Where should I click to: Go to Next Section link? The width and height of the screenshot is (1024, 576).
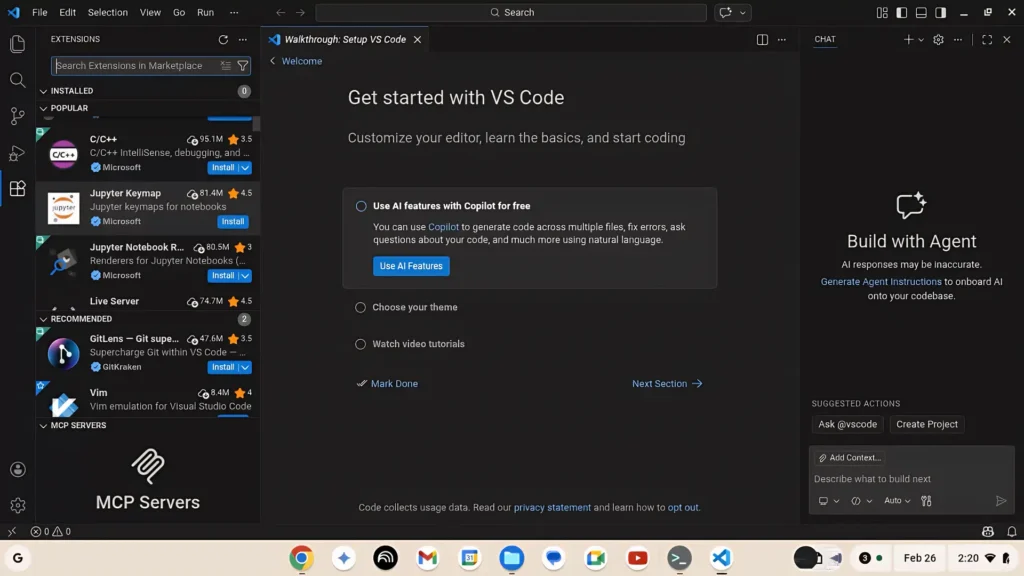pyautogui.click(x=667, y=383)
